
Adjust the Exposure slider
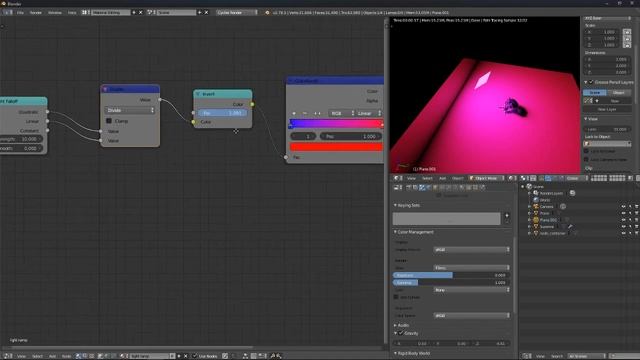[x=451, y=275]
